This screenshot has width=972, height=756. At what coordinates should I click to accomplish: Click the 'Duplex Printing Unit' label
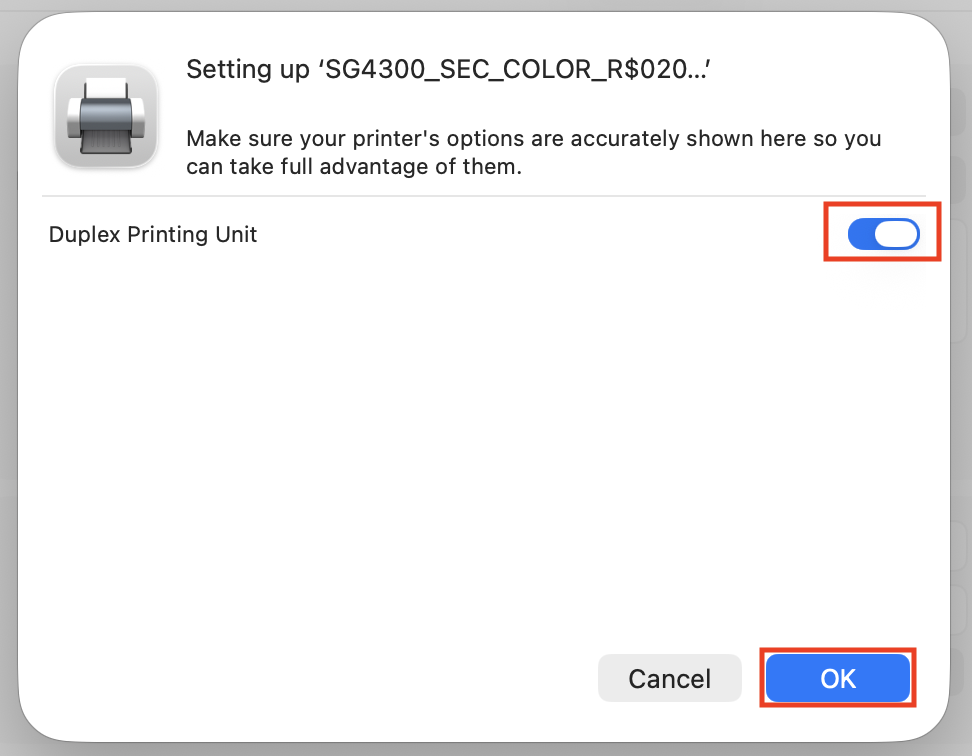(153, 235)
